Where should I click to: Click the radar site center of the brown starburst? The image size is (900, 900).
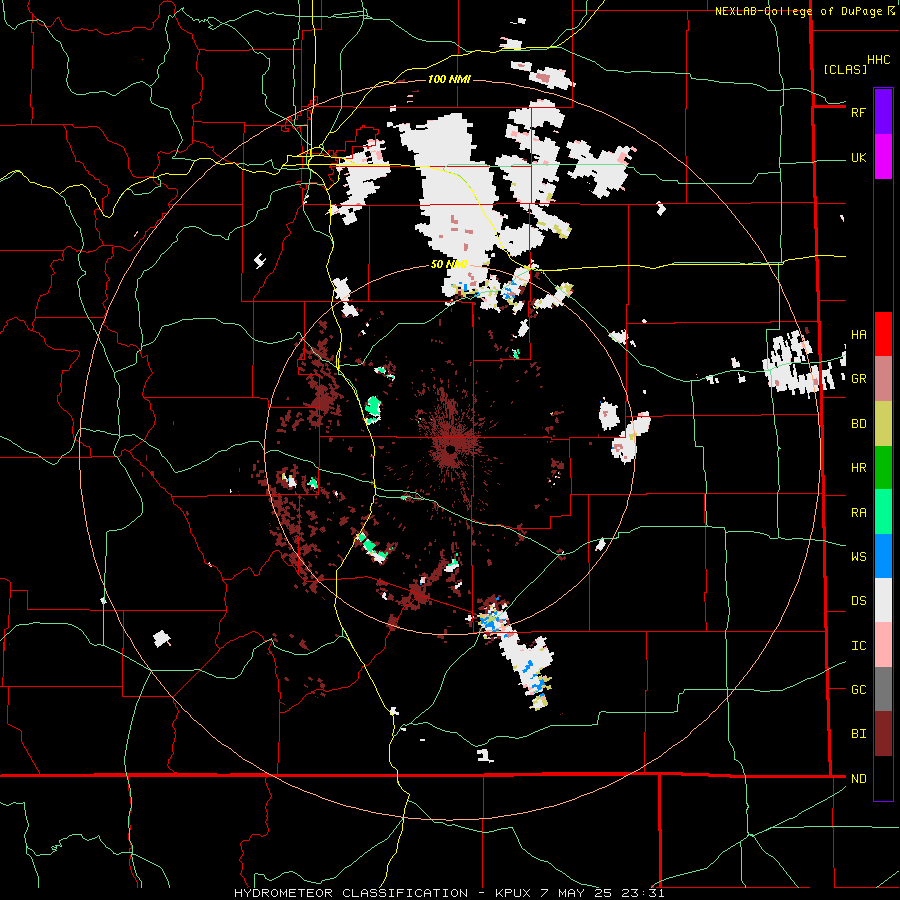[452, 448]
